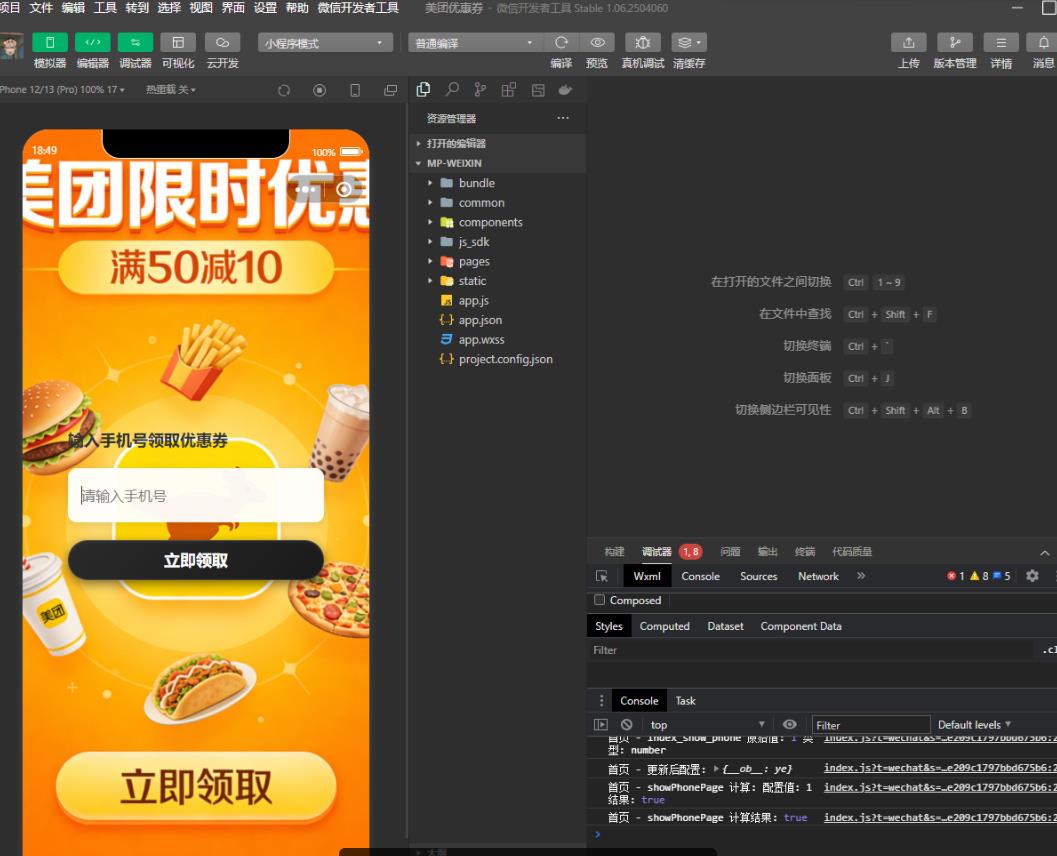Open the 小程序模式 mode dropdown
The width and height of the screenshot is (1057, 856).
click(x=324, y=43)
